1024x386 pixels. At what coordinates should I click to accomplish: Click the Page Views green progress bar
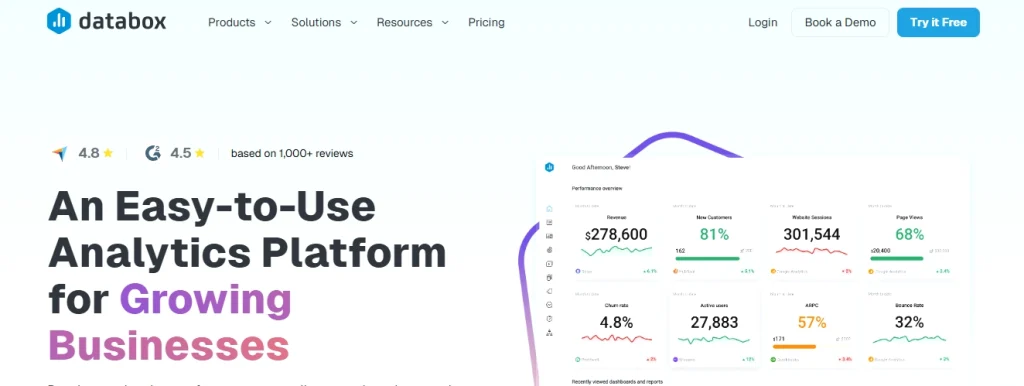(897, 259)
